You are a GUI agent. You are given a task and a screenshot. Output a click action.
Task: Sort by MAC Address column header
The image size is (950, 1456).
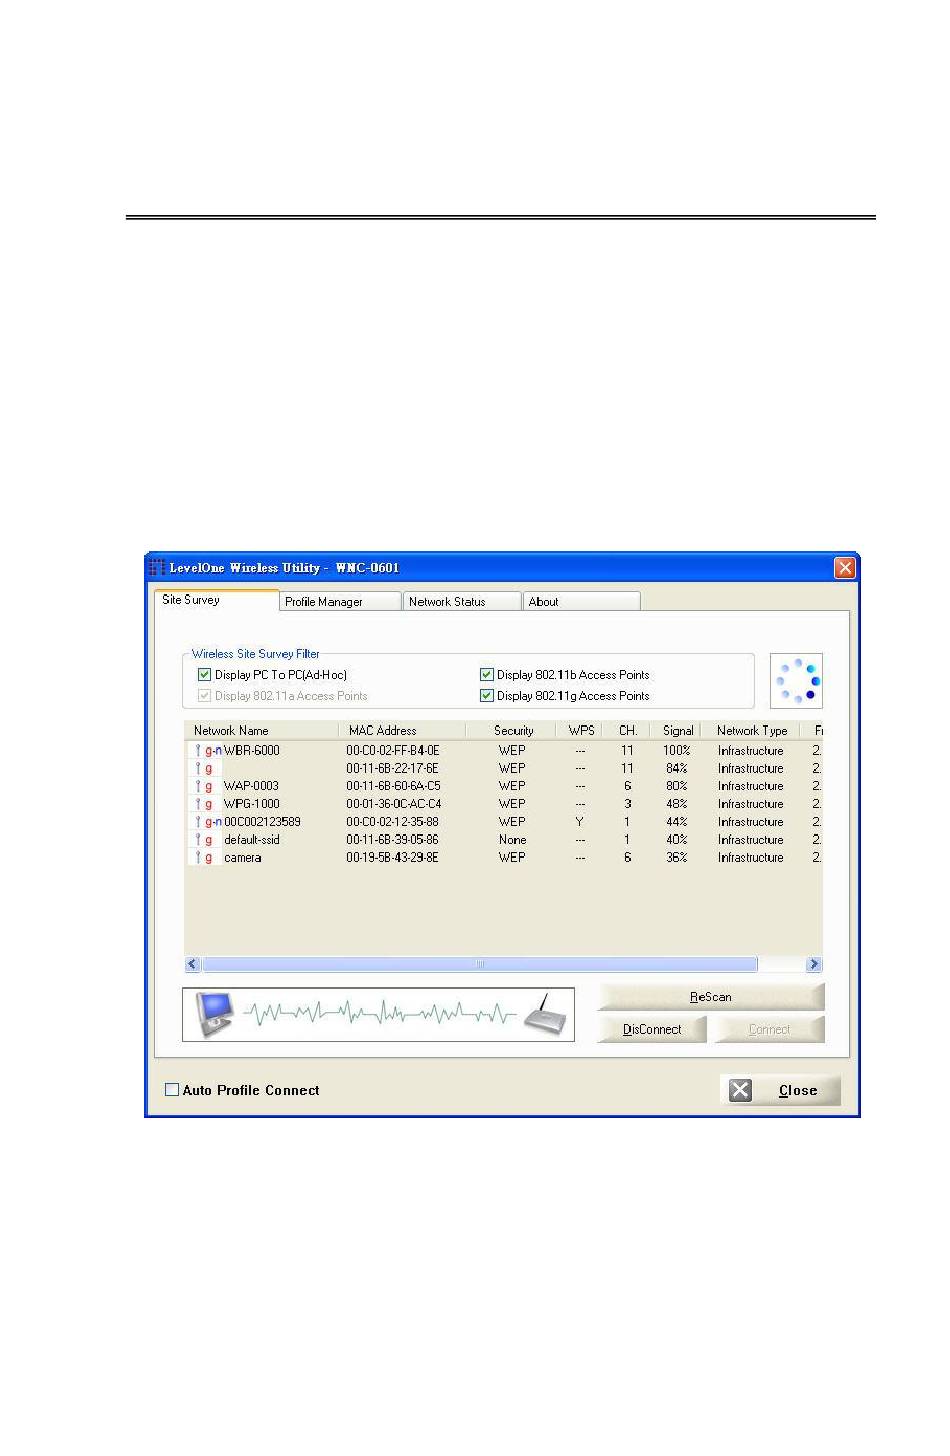[x=402, y=731]
